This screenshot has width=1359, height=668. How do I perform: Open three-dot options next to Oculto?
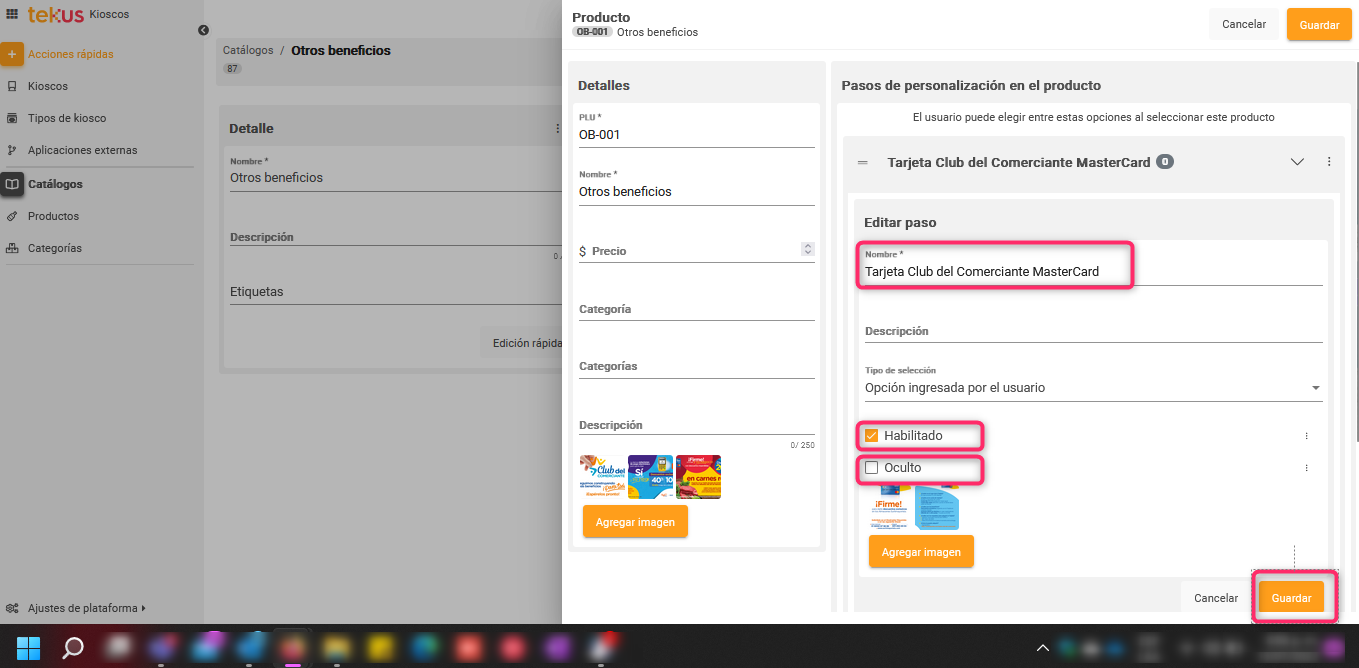(1306, 468)
